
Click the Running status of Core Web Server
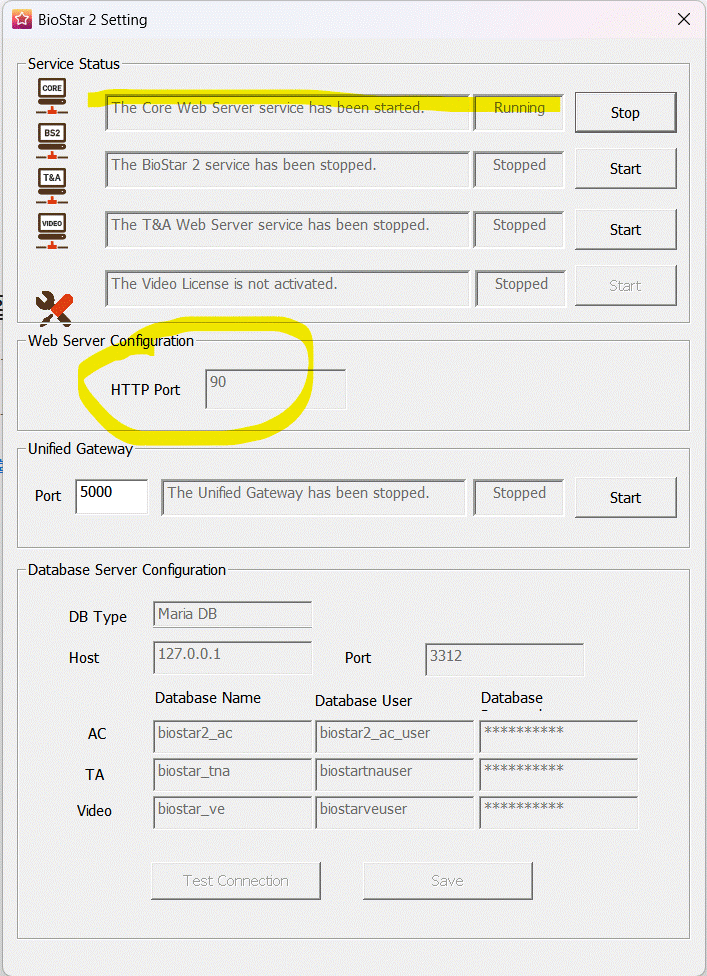(519, 113)
